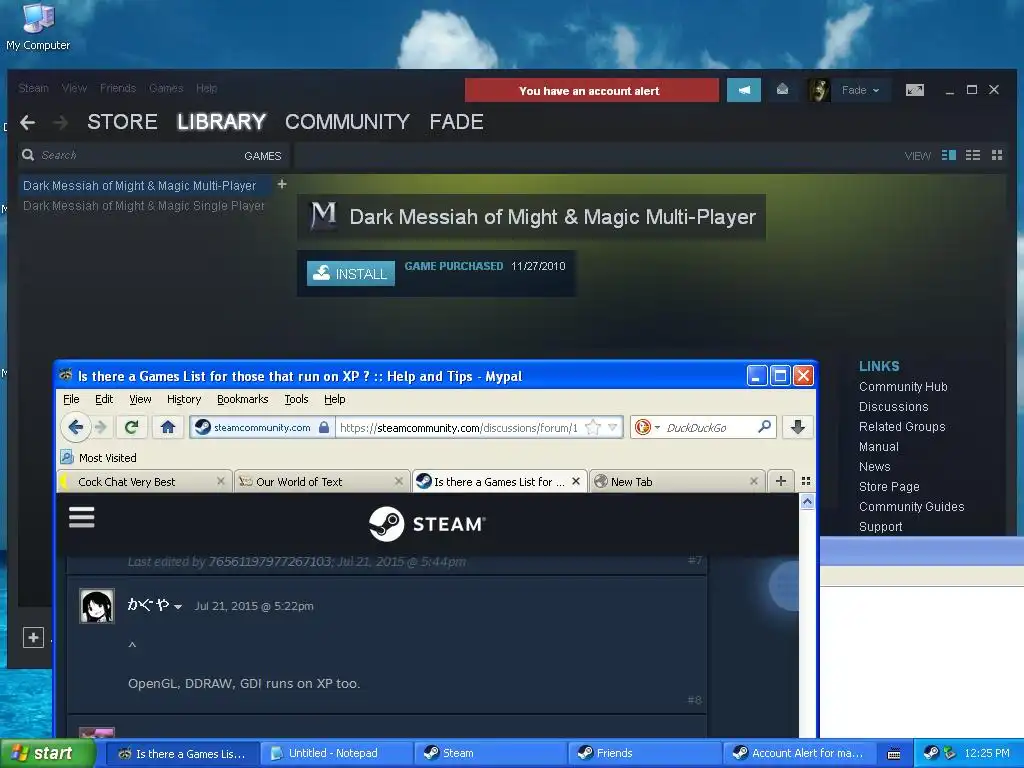Open the Friends menu in Steam client
Screen dimensions: 1024x768
click(x=118, y=88)
